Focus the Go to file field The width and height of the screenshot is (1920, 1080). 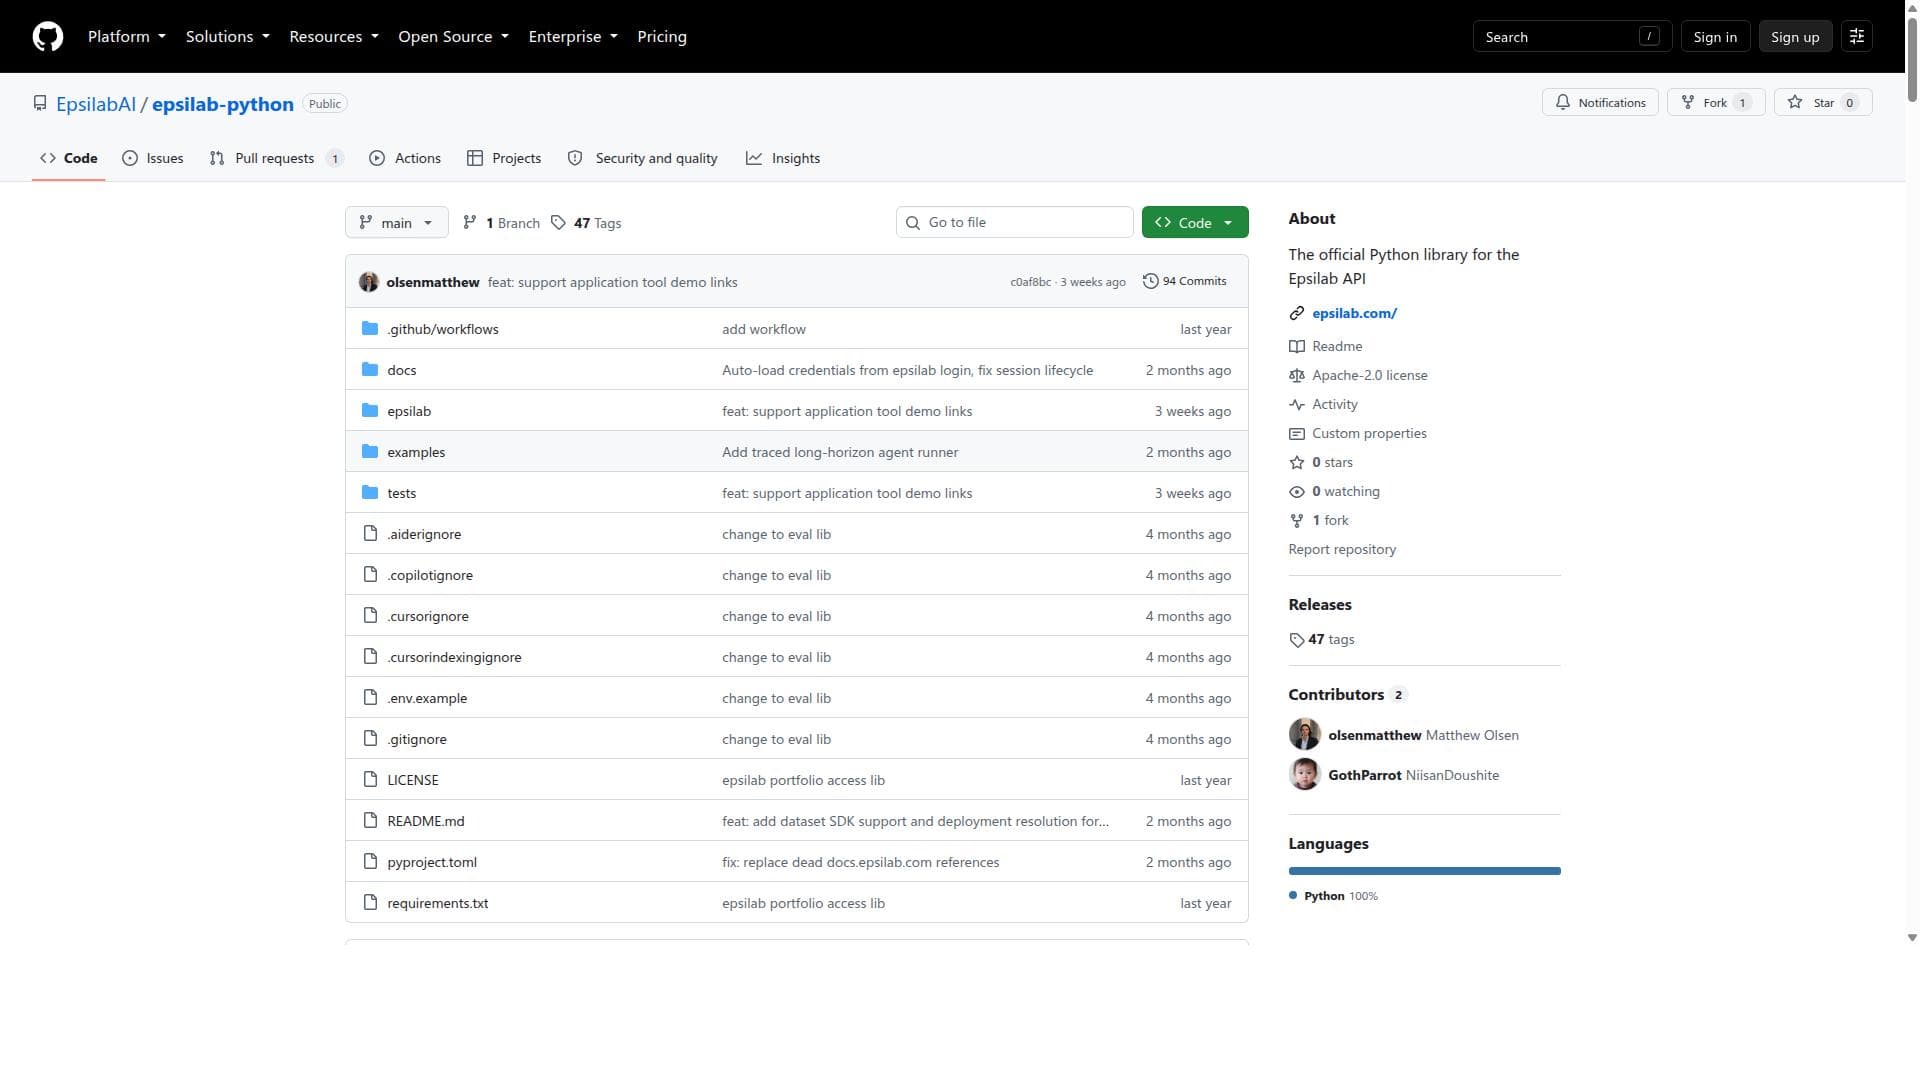(x=1014, y=223)
